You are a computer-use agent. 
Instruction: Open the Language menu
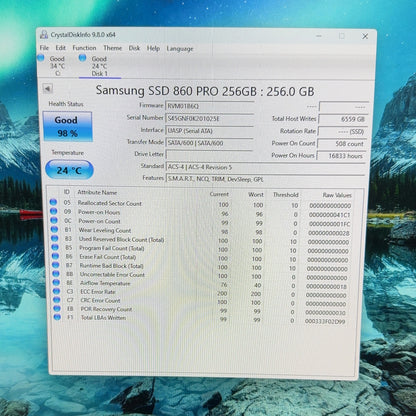tap(180, 49)
